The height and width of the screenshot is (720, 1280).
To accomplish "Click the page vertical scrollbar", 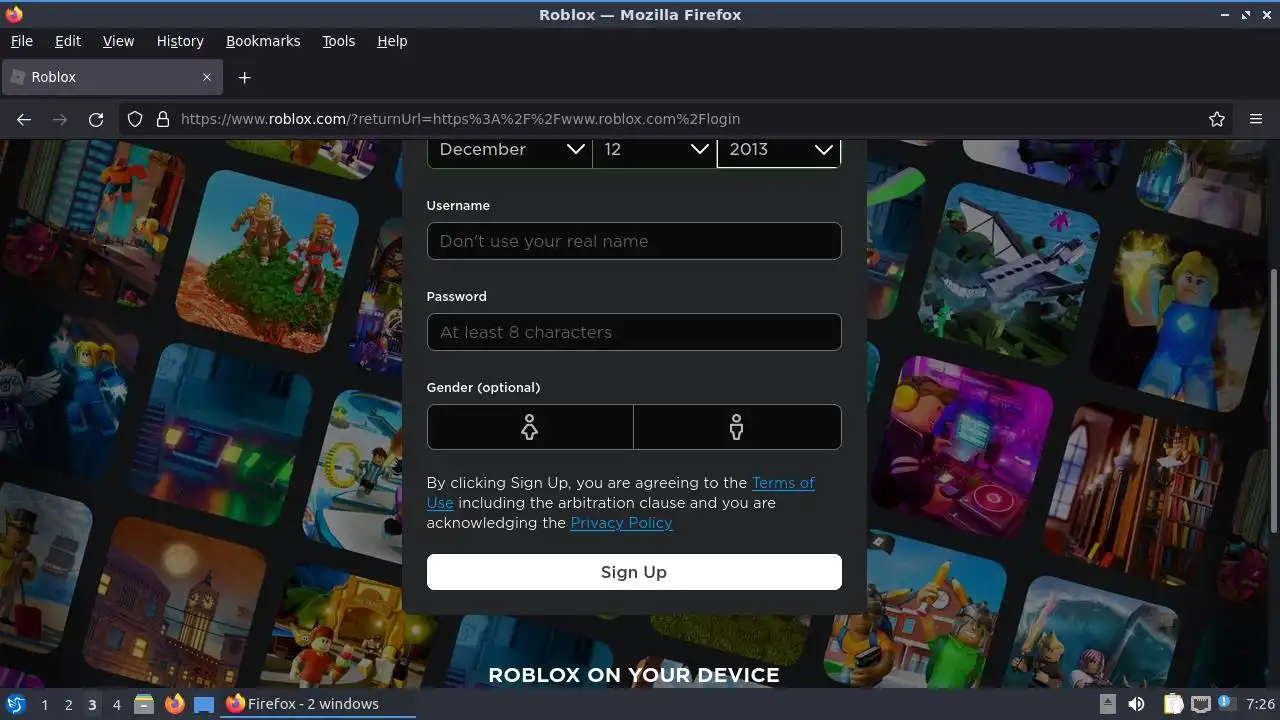I will pyautogui.click(x=1273, y=400).
